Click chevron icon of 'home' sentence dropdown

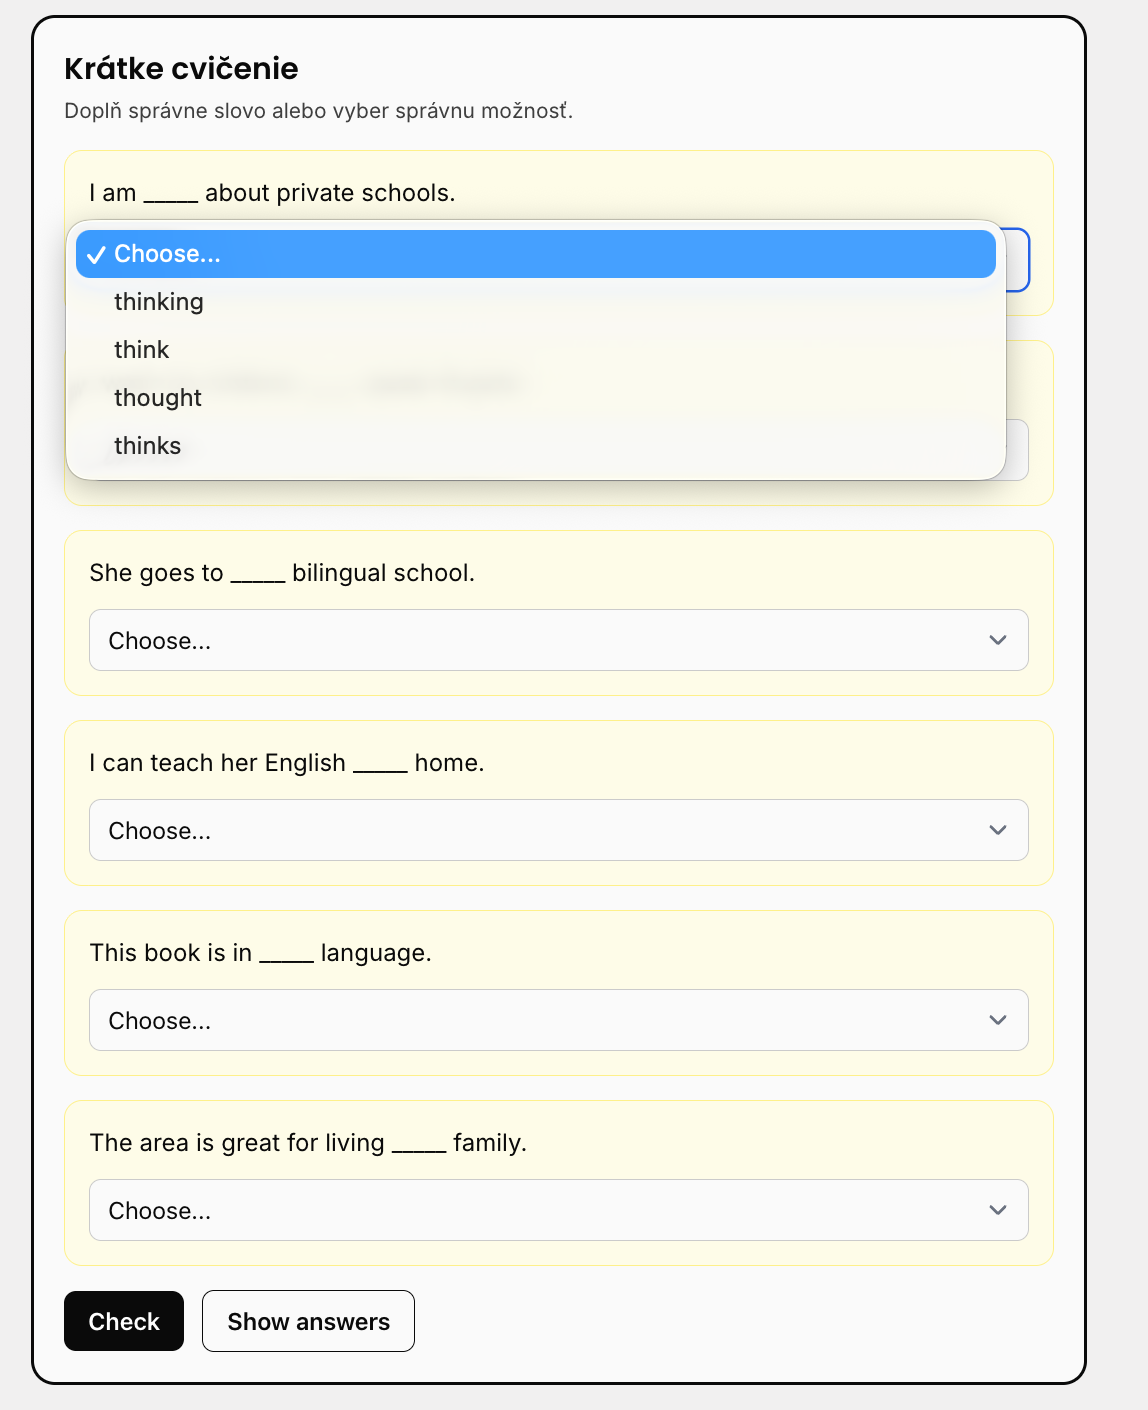[x=998, y=830]
